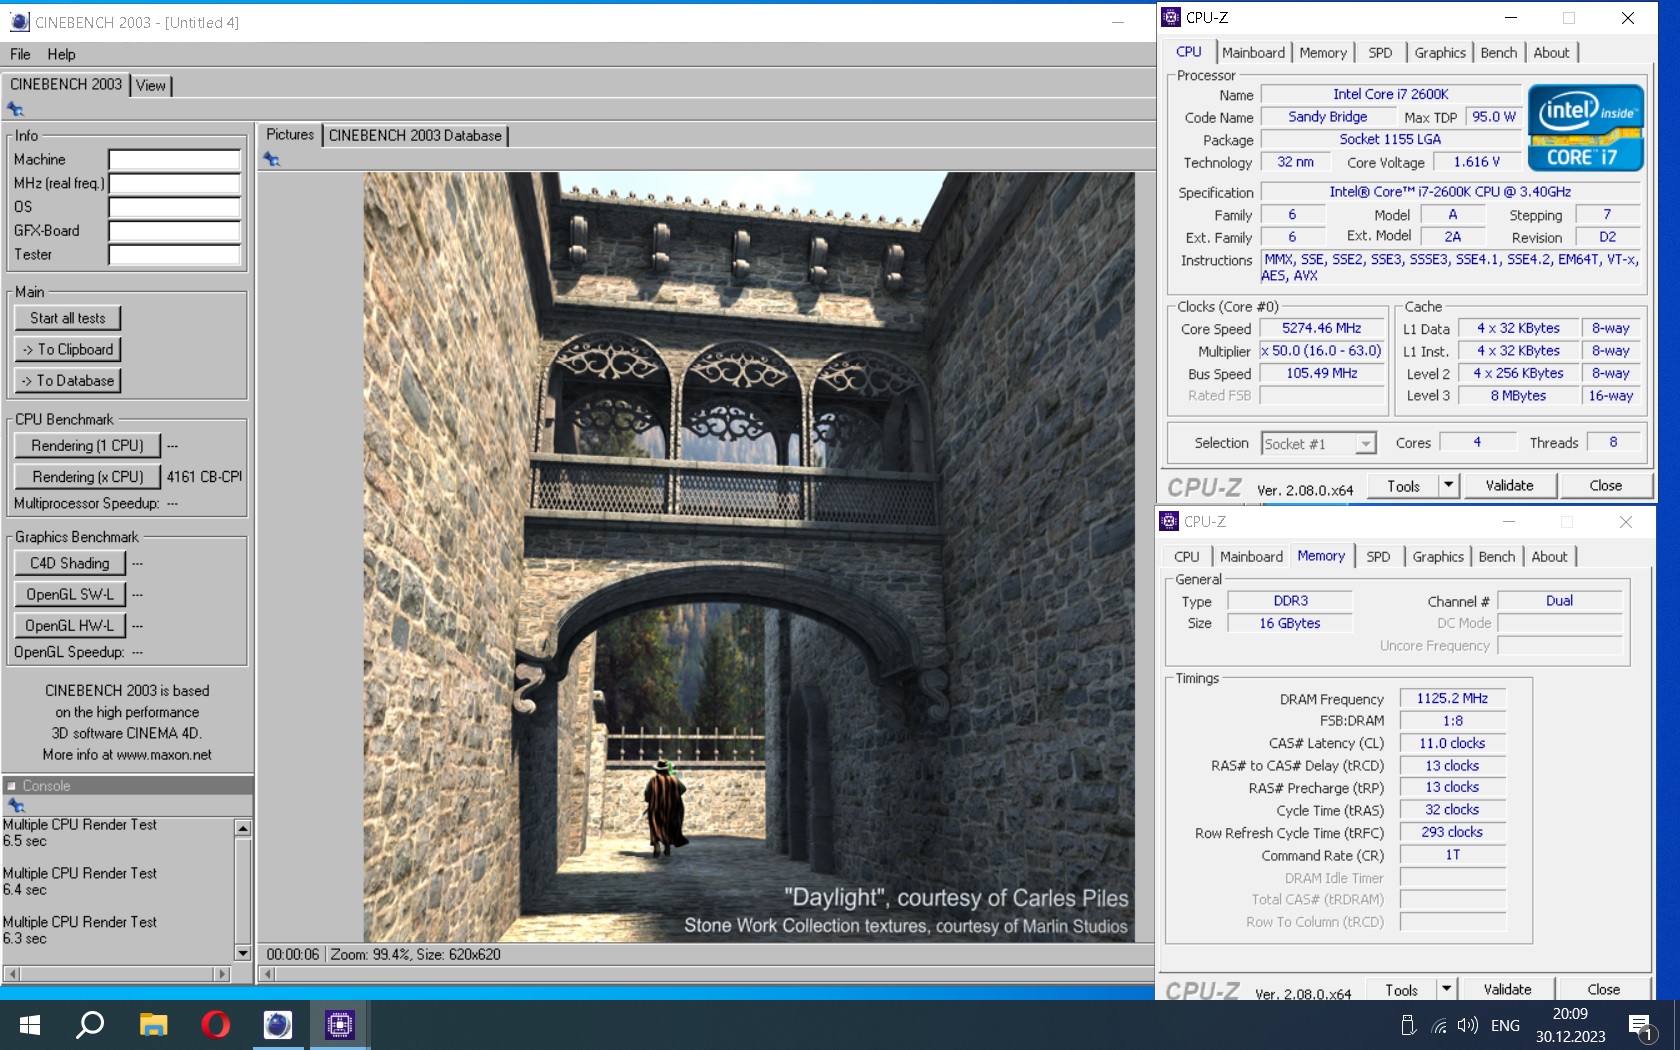Click Validate in top CPU-Z window
This screenshot has height=1050, width=1680.
point(1510,485)
